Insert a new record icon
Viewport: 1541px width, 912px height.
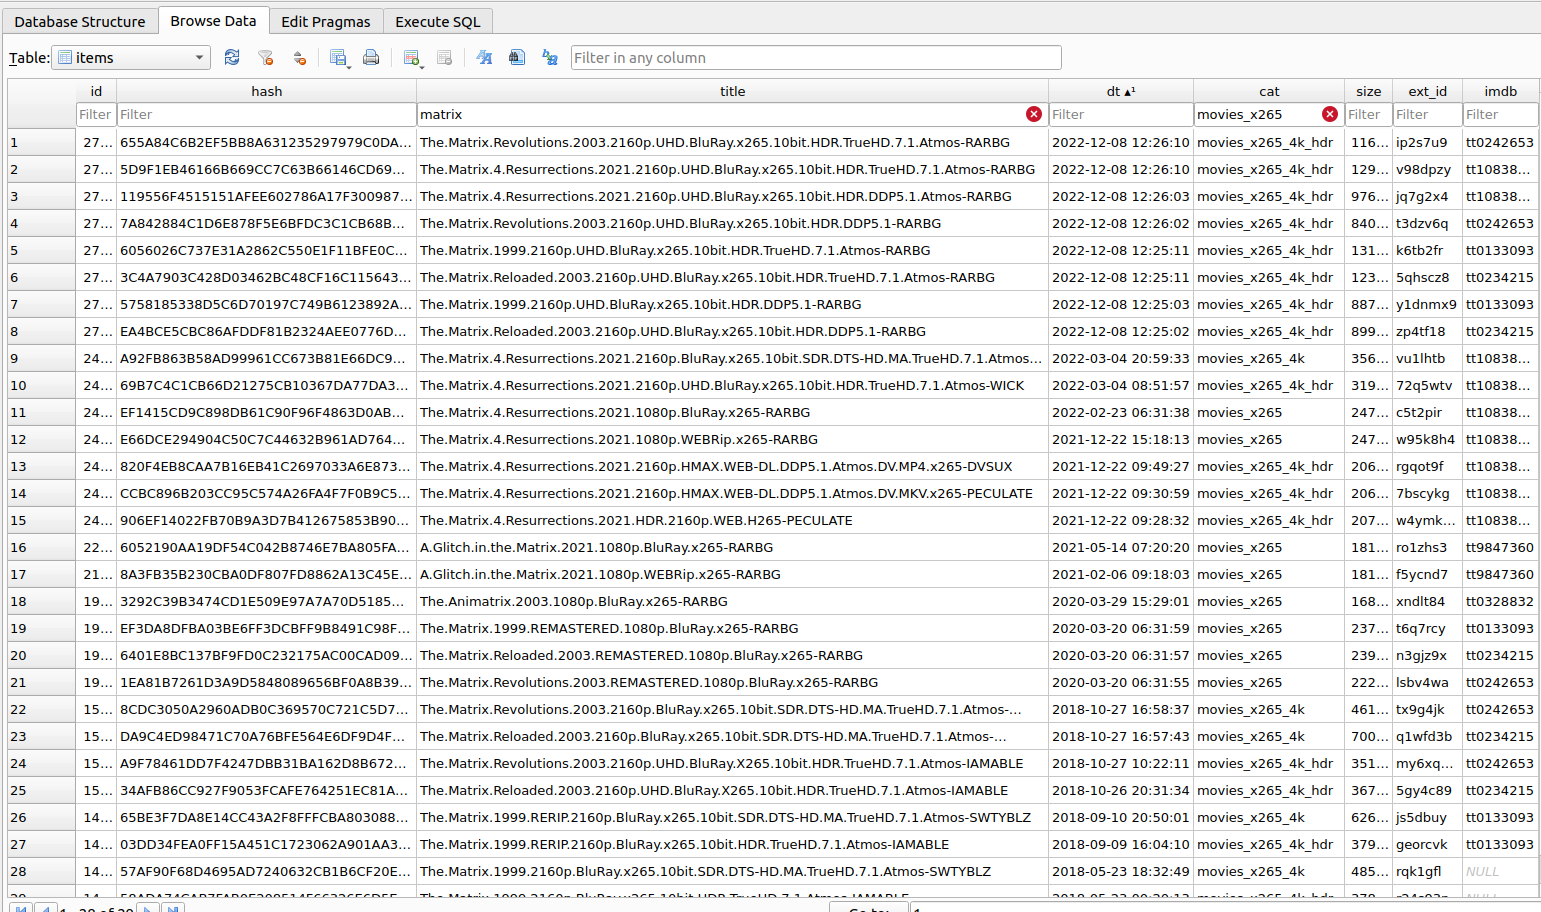point(412,58)
